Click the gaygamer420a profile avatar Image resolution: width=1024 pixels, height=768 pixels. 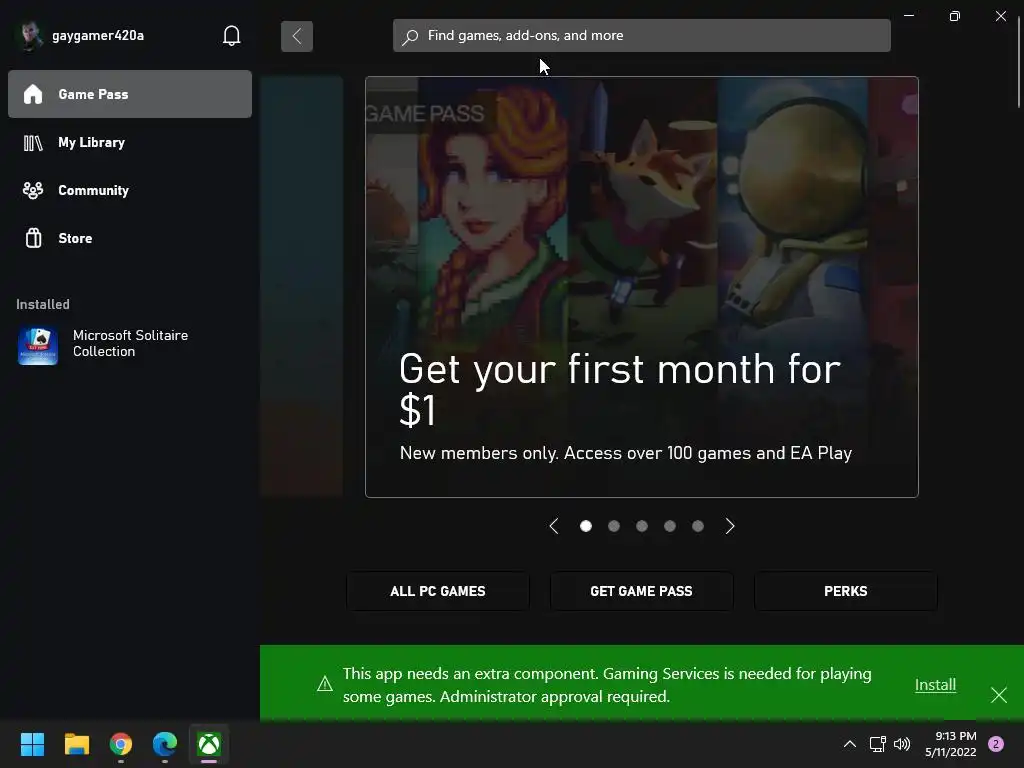pyautogui.click(x=29, y=35)
